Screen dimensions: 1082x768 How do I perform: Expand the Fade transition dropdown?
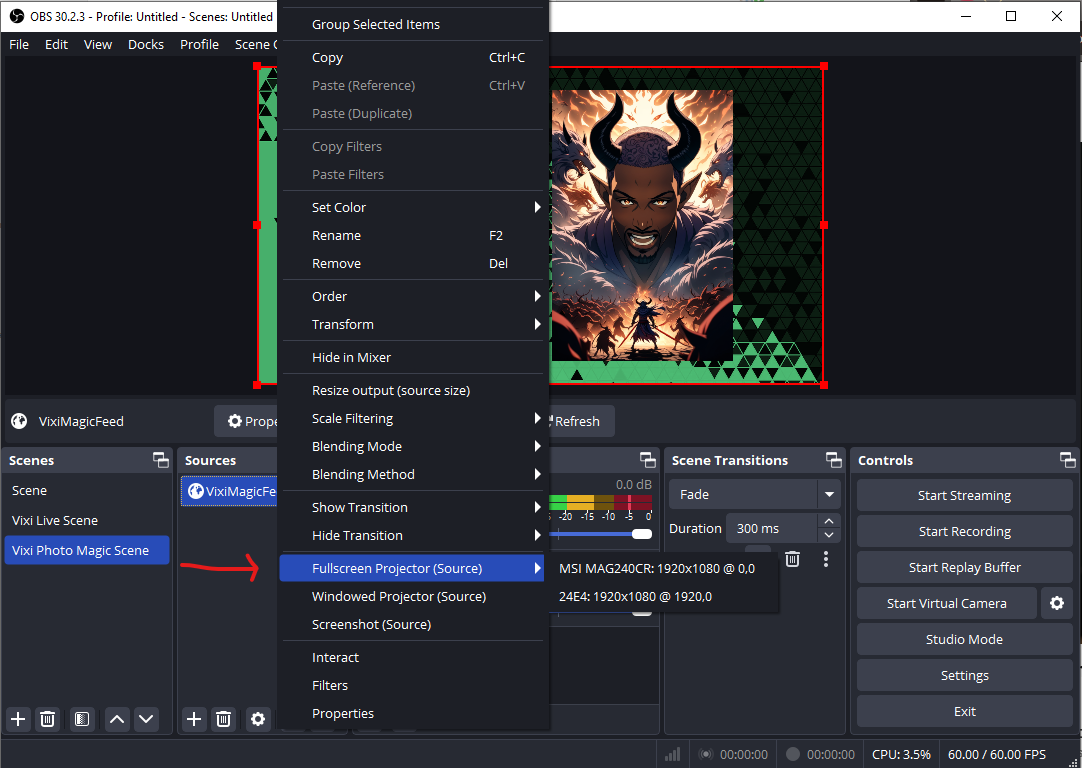829,494
